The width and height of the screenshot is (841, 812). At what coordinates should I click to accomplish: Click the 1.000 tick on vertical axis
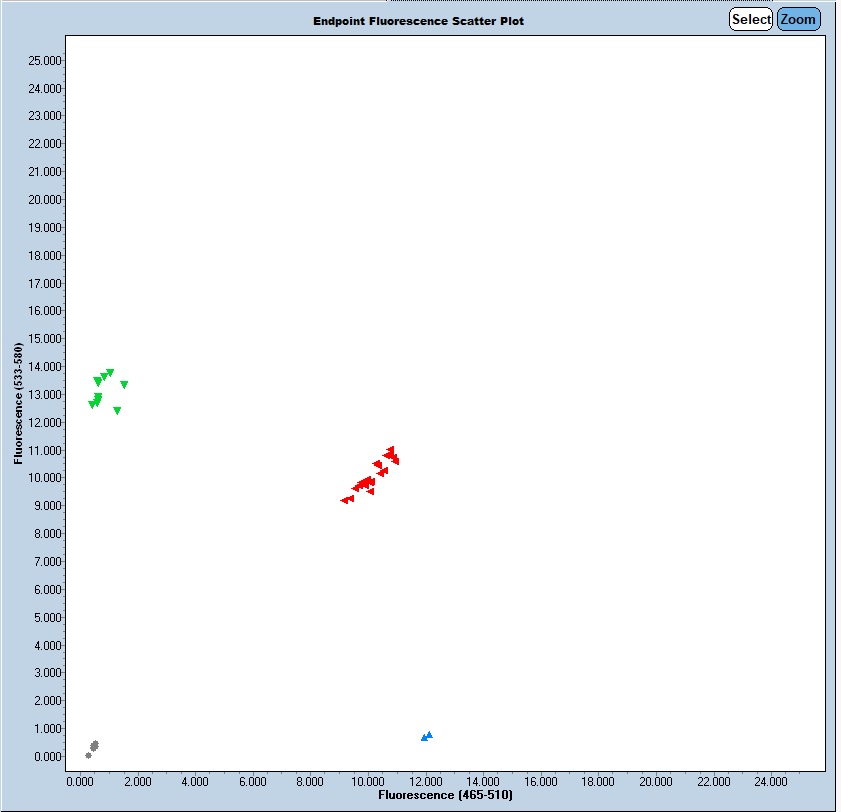[x=46, y=729]
